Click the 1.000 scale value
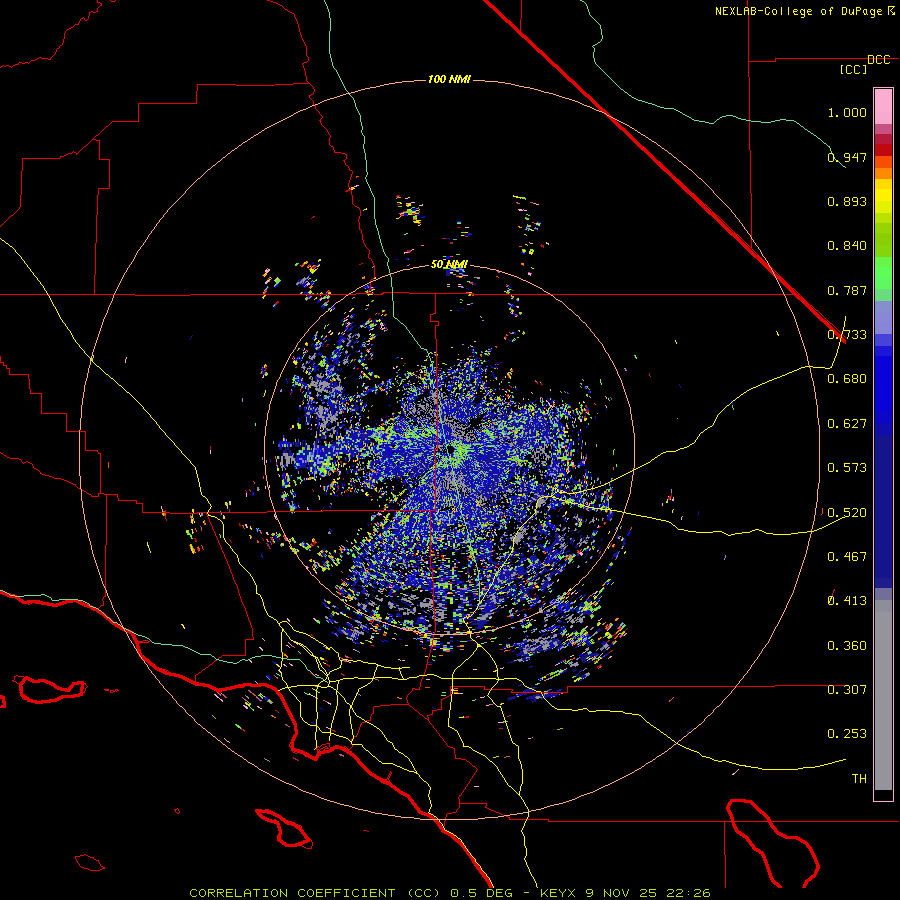 tap(847, 112)
